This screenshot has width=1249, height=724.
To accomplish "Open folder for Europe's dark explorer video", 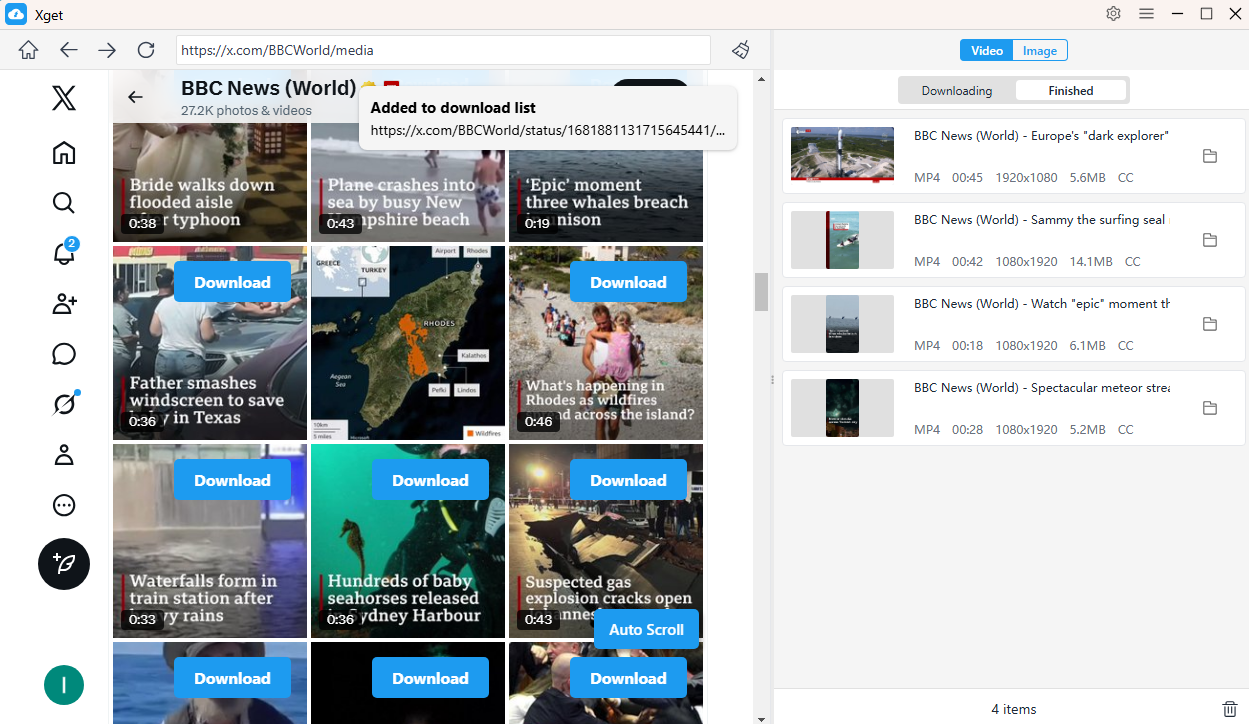I will [x=1209, y=156].
